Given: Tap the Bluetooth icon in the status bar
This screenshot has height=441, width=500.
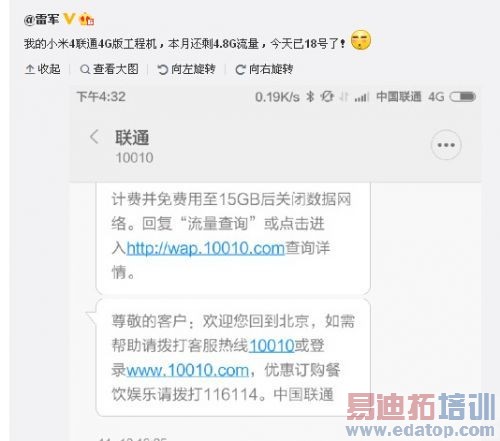Looking at the screenshot, I should pyautogui.click(x=310, y=97).
